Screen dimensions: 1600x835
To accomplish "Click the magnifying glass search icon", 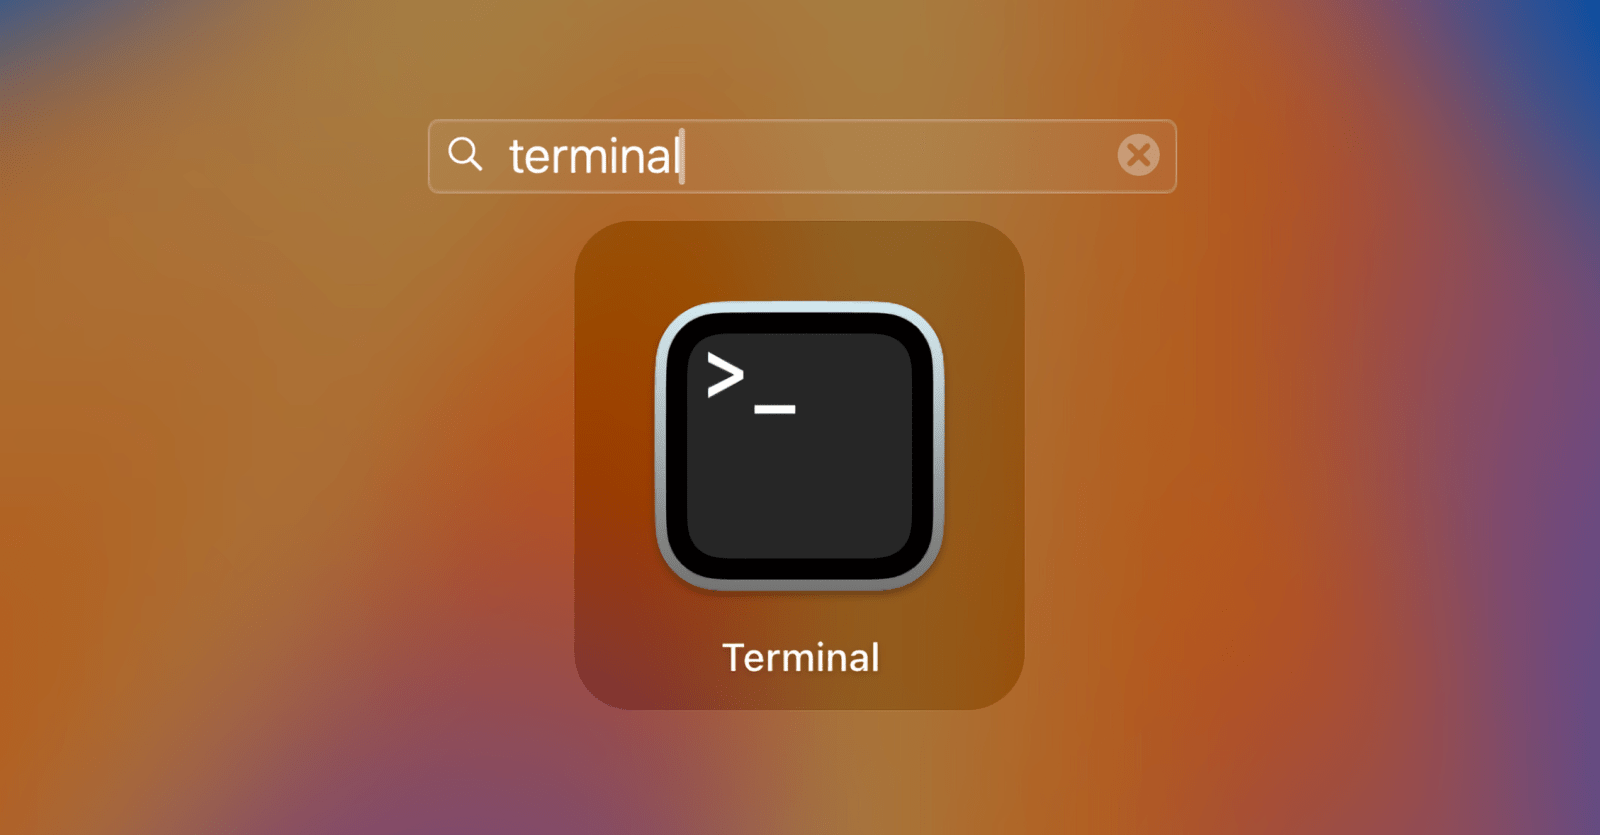I will click(x=465, y=154).
